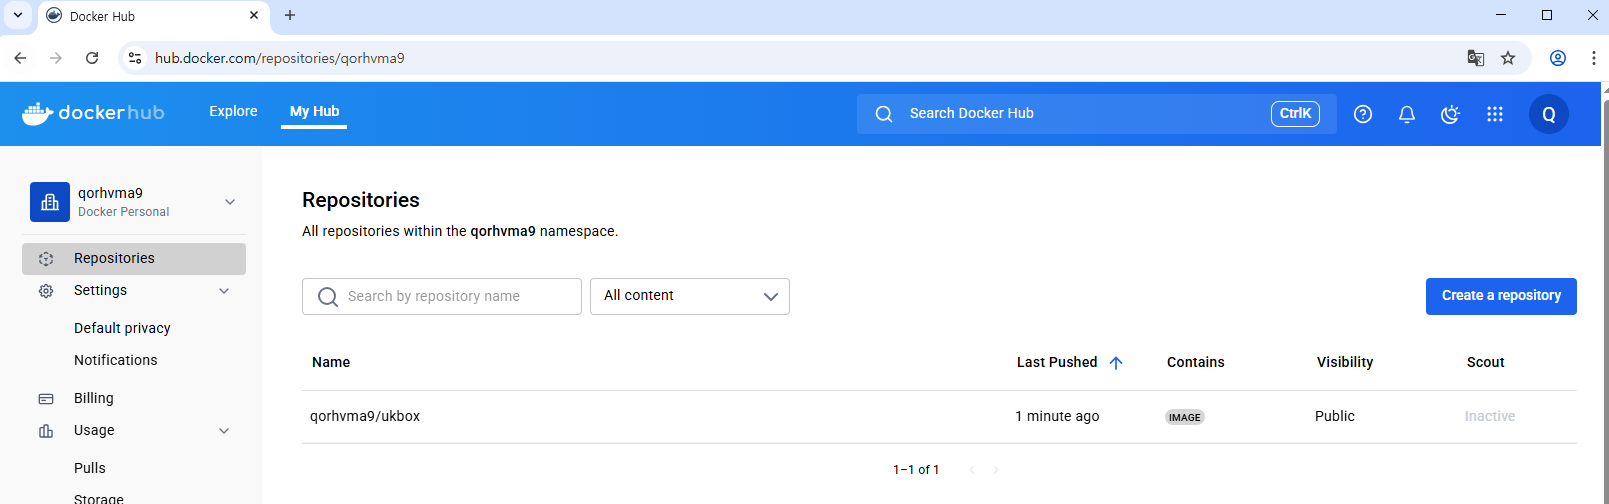Viewport: 1609px width, 504px height.
Task: Click the Visibility column header
Action: pos(1344,362)
